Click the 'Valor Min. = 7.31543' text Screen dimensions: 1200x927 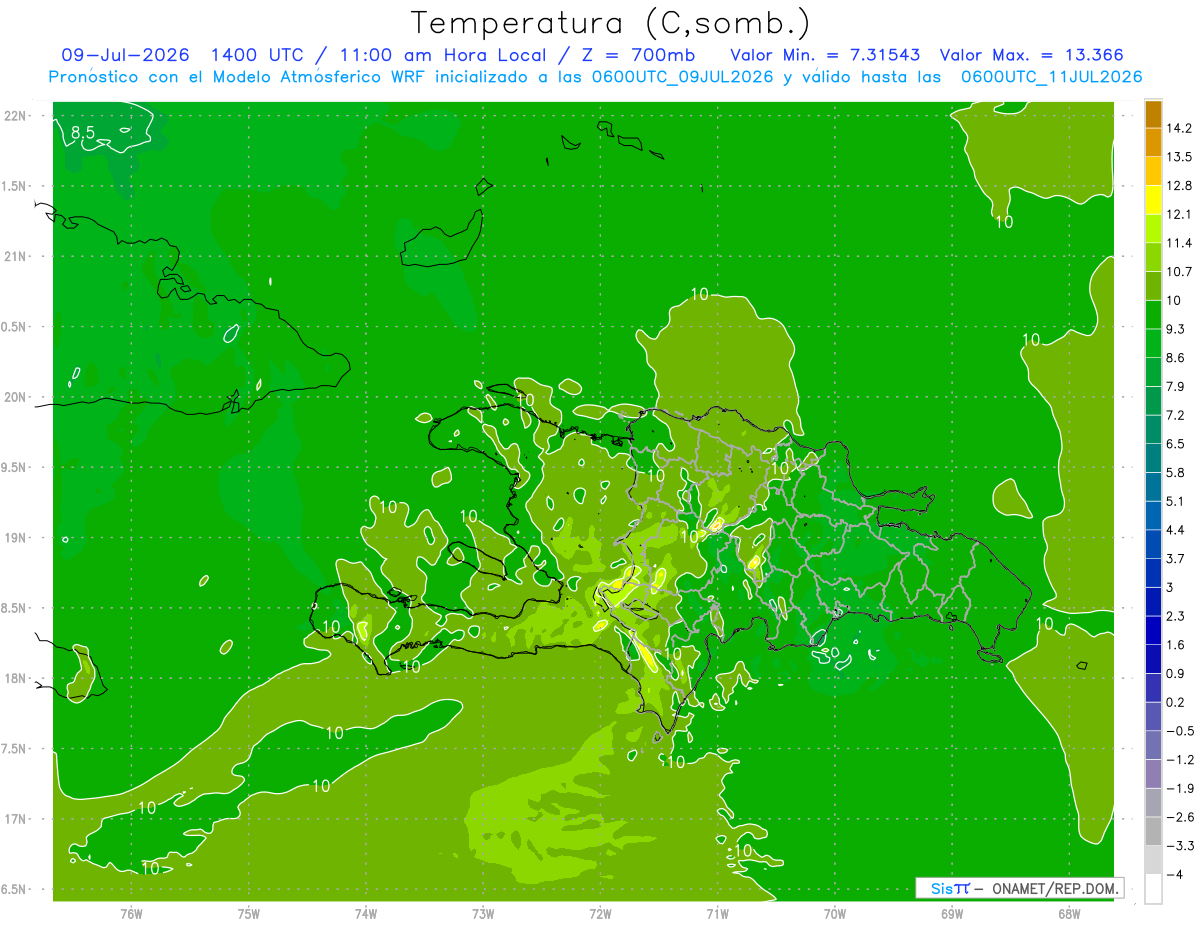825,55
